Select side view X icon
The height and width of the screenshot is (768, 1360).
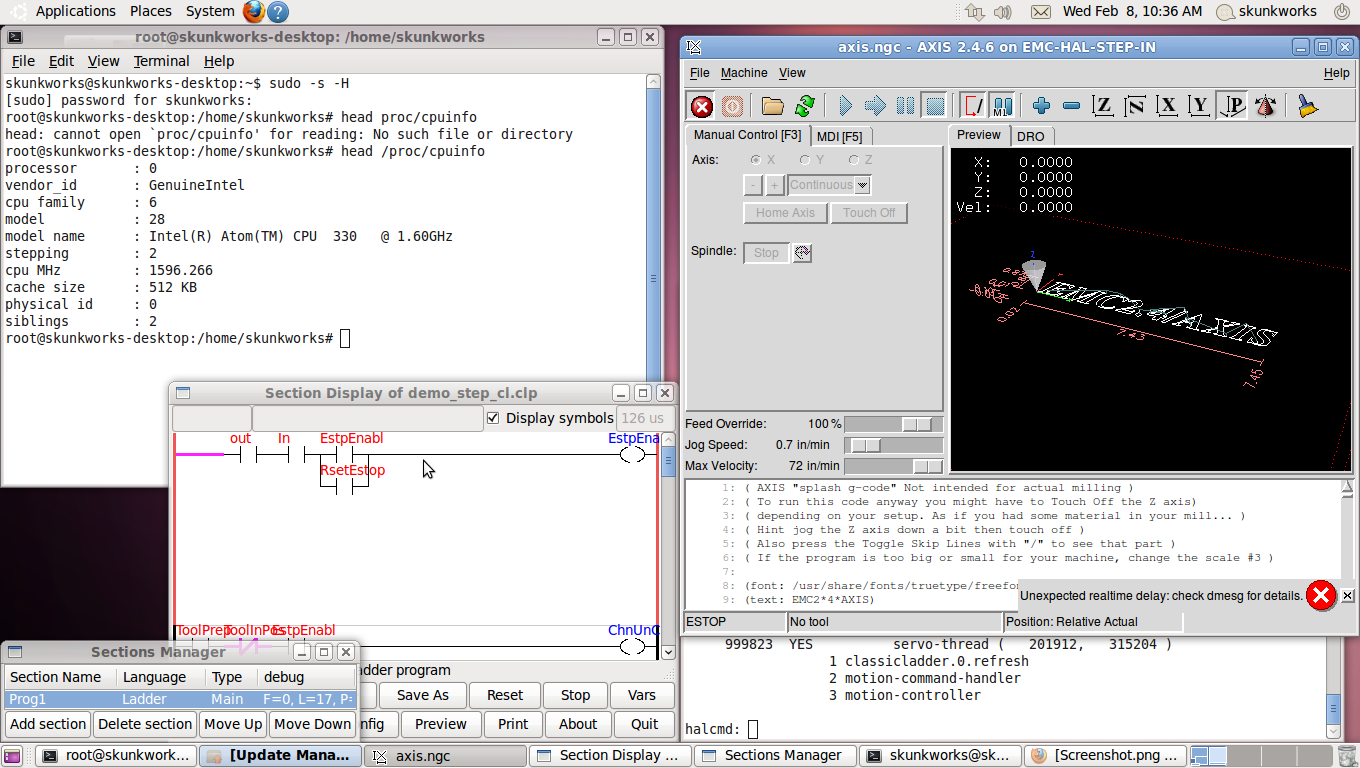point(1167,106)
